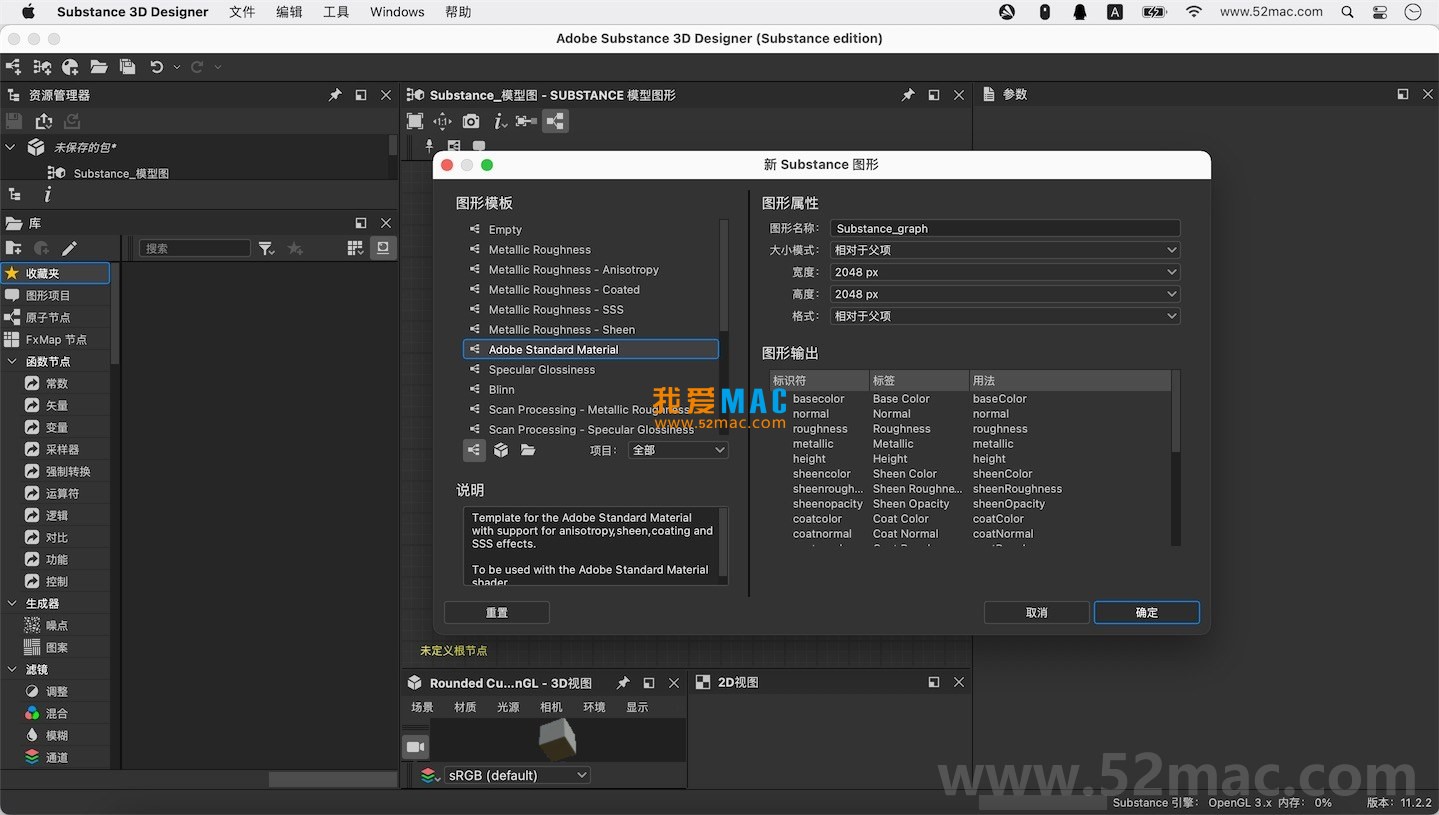The width and height of the screenshot is (1439, 815).
Task: Click the new Substance graph toolbar icon
Action: tap(13, 67)
